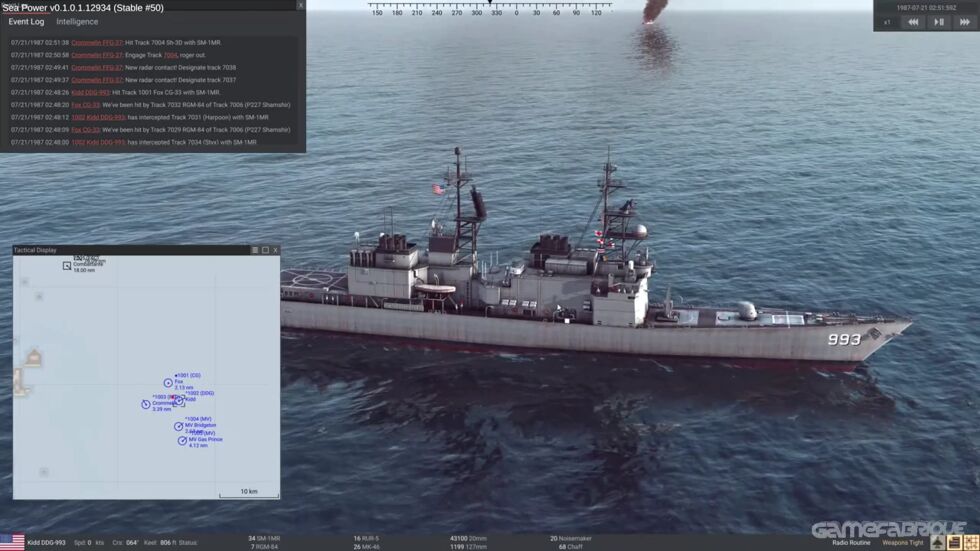Click the 10 km scale bar

click(x=249, y=494)
